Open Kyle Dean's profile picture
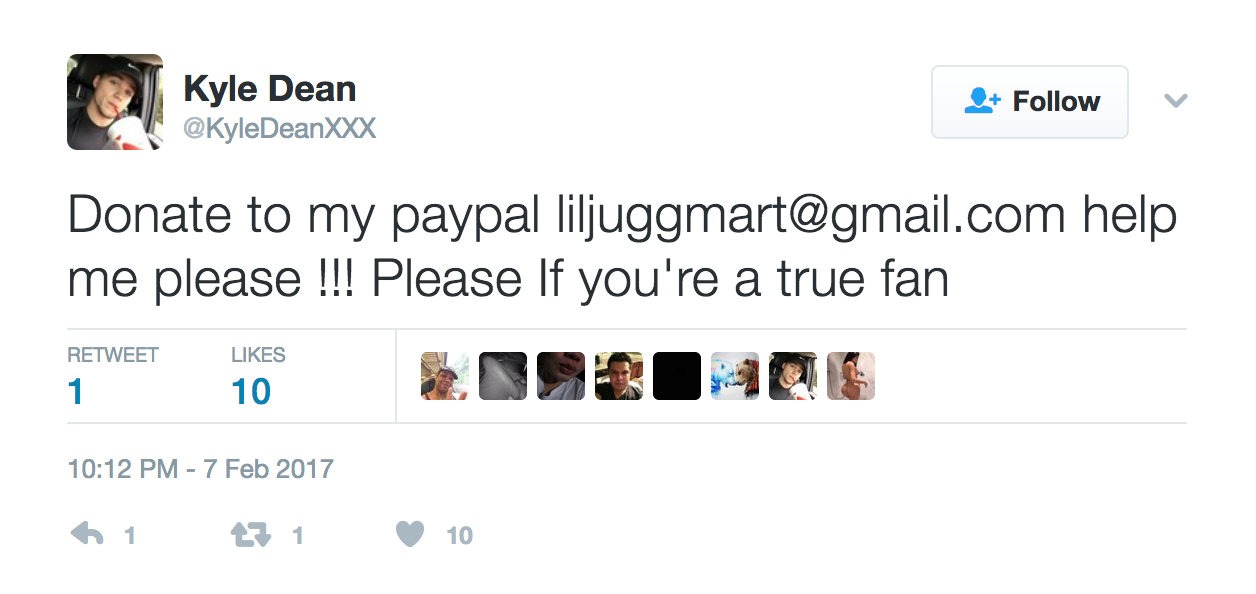 point(115,102)
